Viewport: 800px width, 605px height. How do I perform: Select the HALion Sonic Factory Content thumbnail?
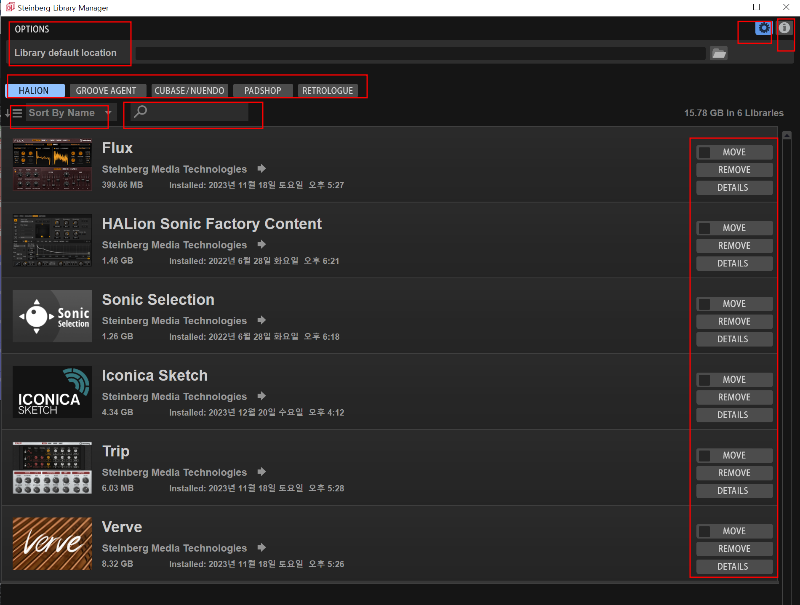point(53,240)
